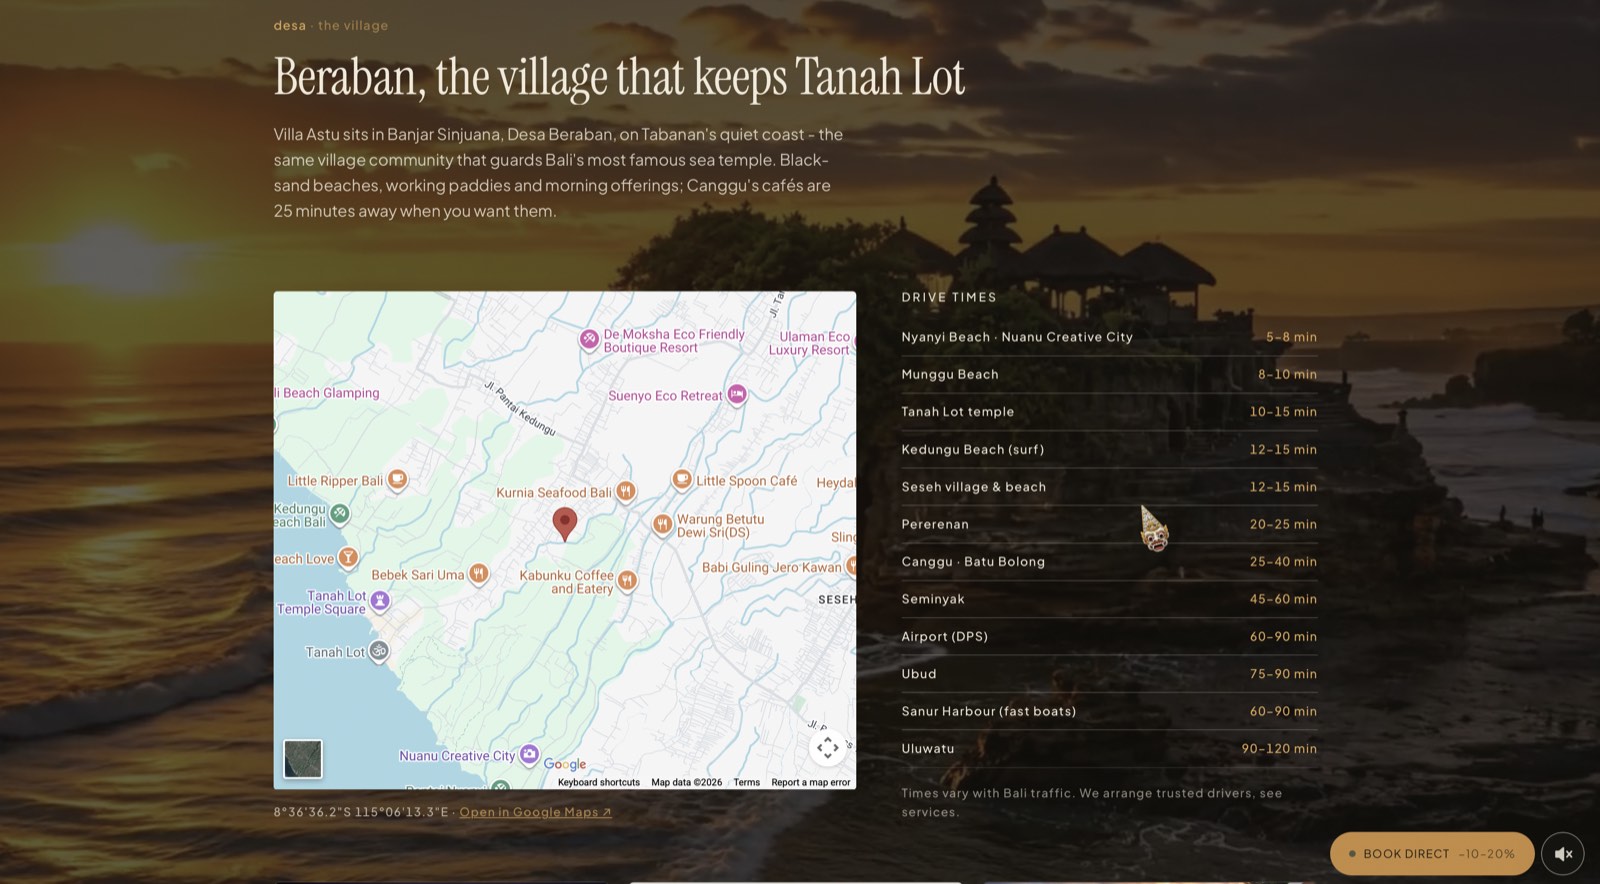Click Report a map error link
The width and height of the screenshot is (1600, 884).
point(811,782)
